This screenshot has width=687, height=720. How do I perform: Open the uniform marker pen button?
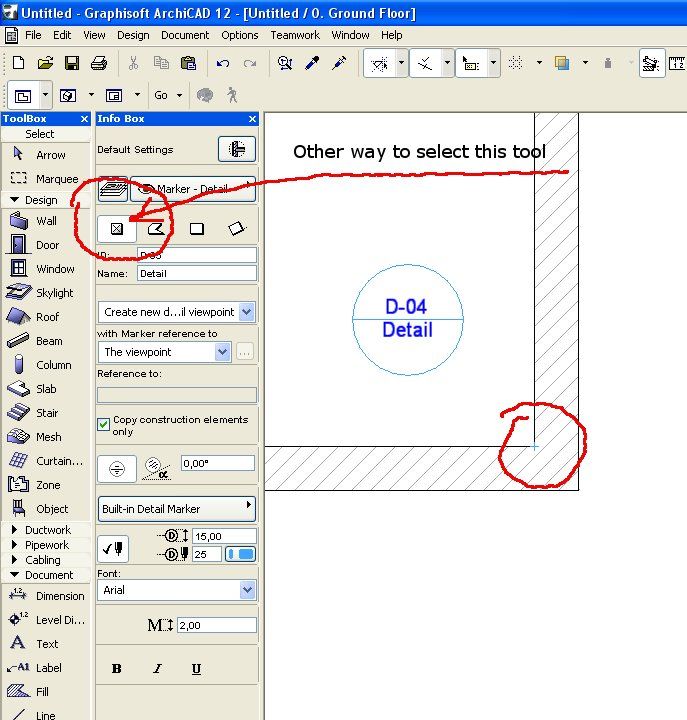click(113, 548)
